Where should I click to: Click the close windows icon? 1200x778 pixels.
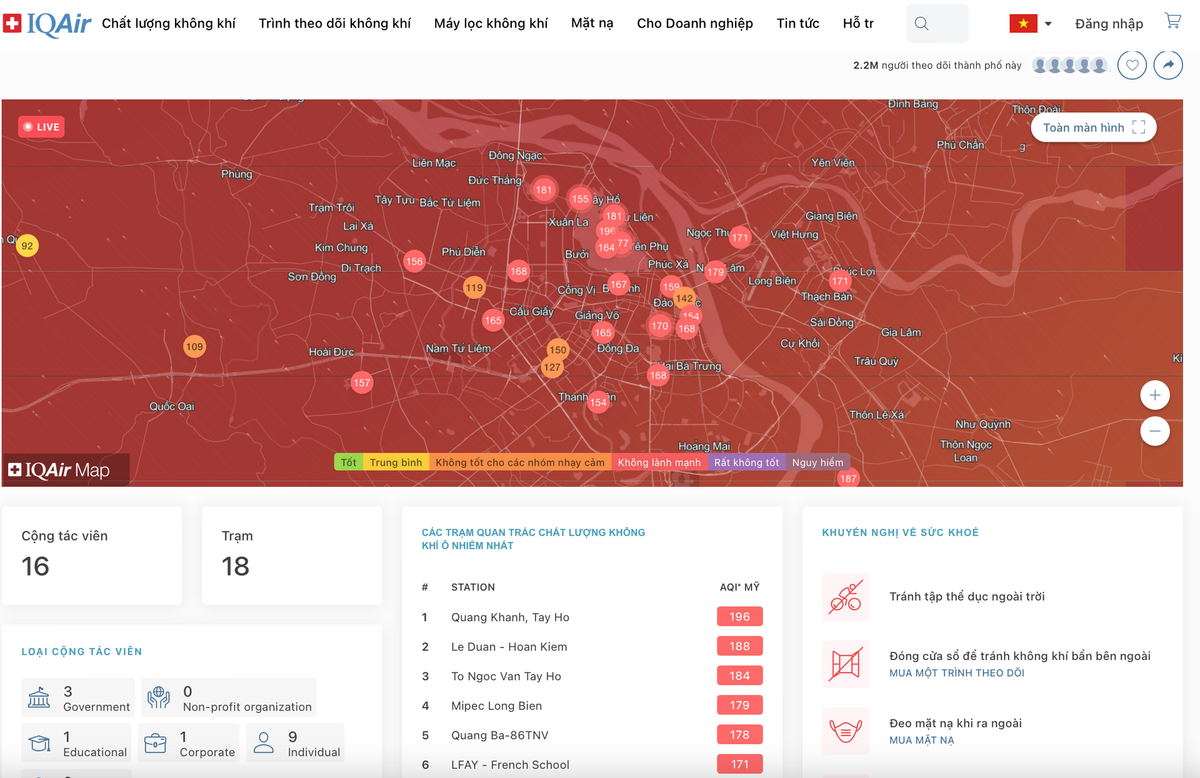point(846,664)
